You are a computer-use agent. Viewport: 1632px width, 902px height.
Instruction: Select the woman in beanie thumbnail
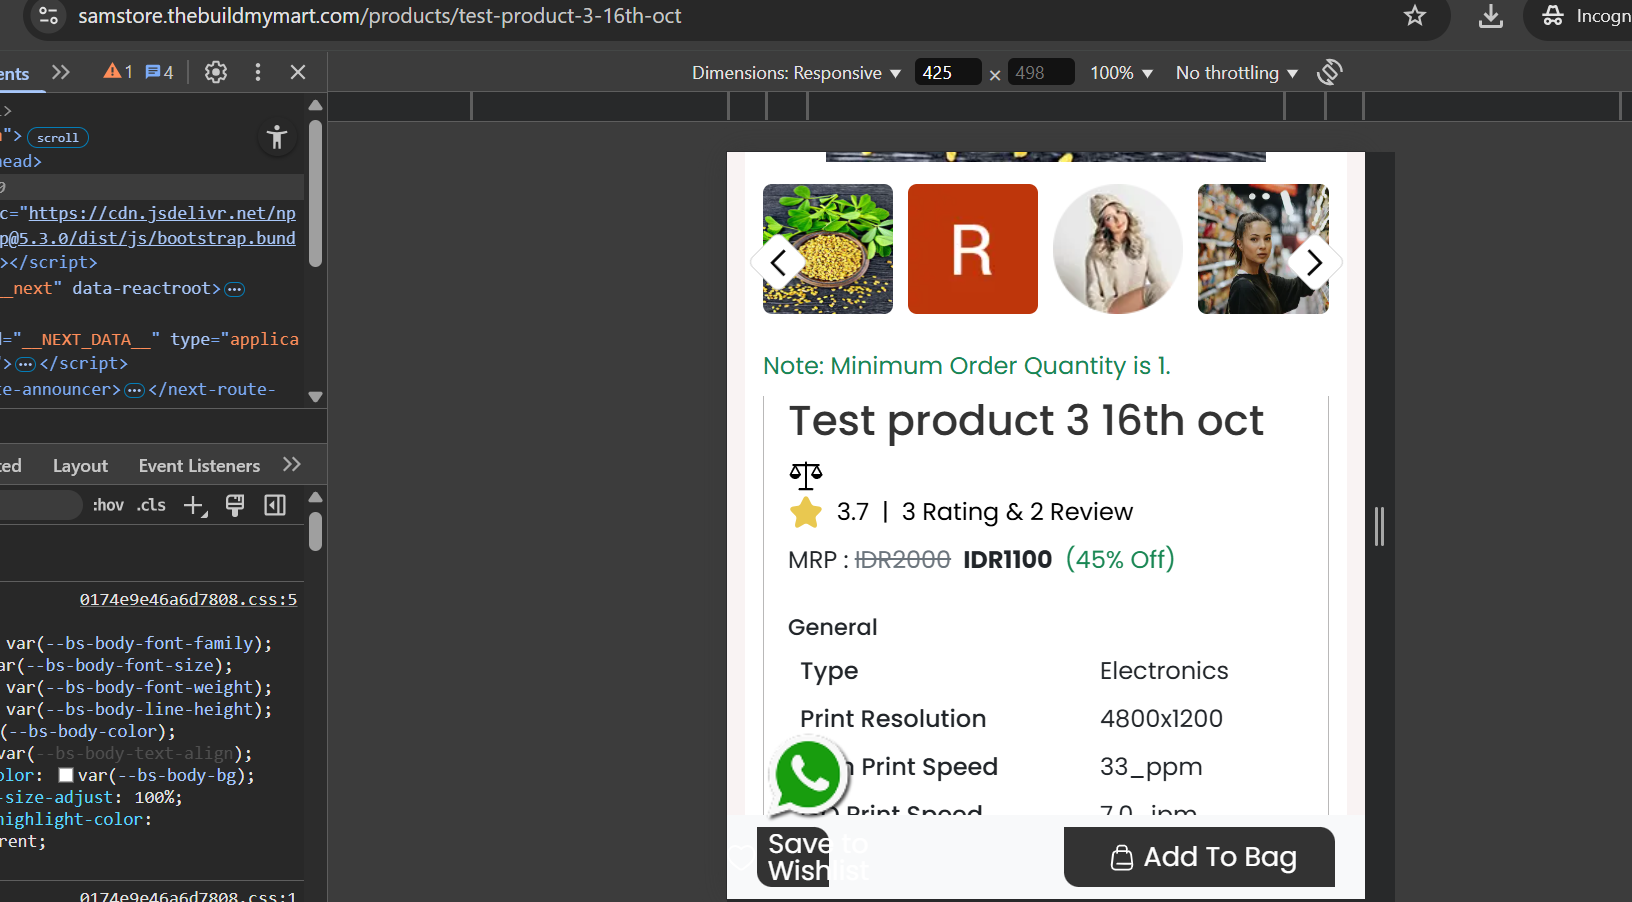1118,249
